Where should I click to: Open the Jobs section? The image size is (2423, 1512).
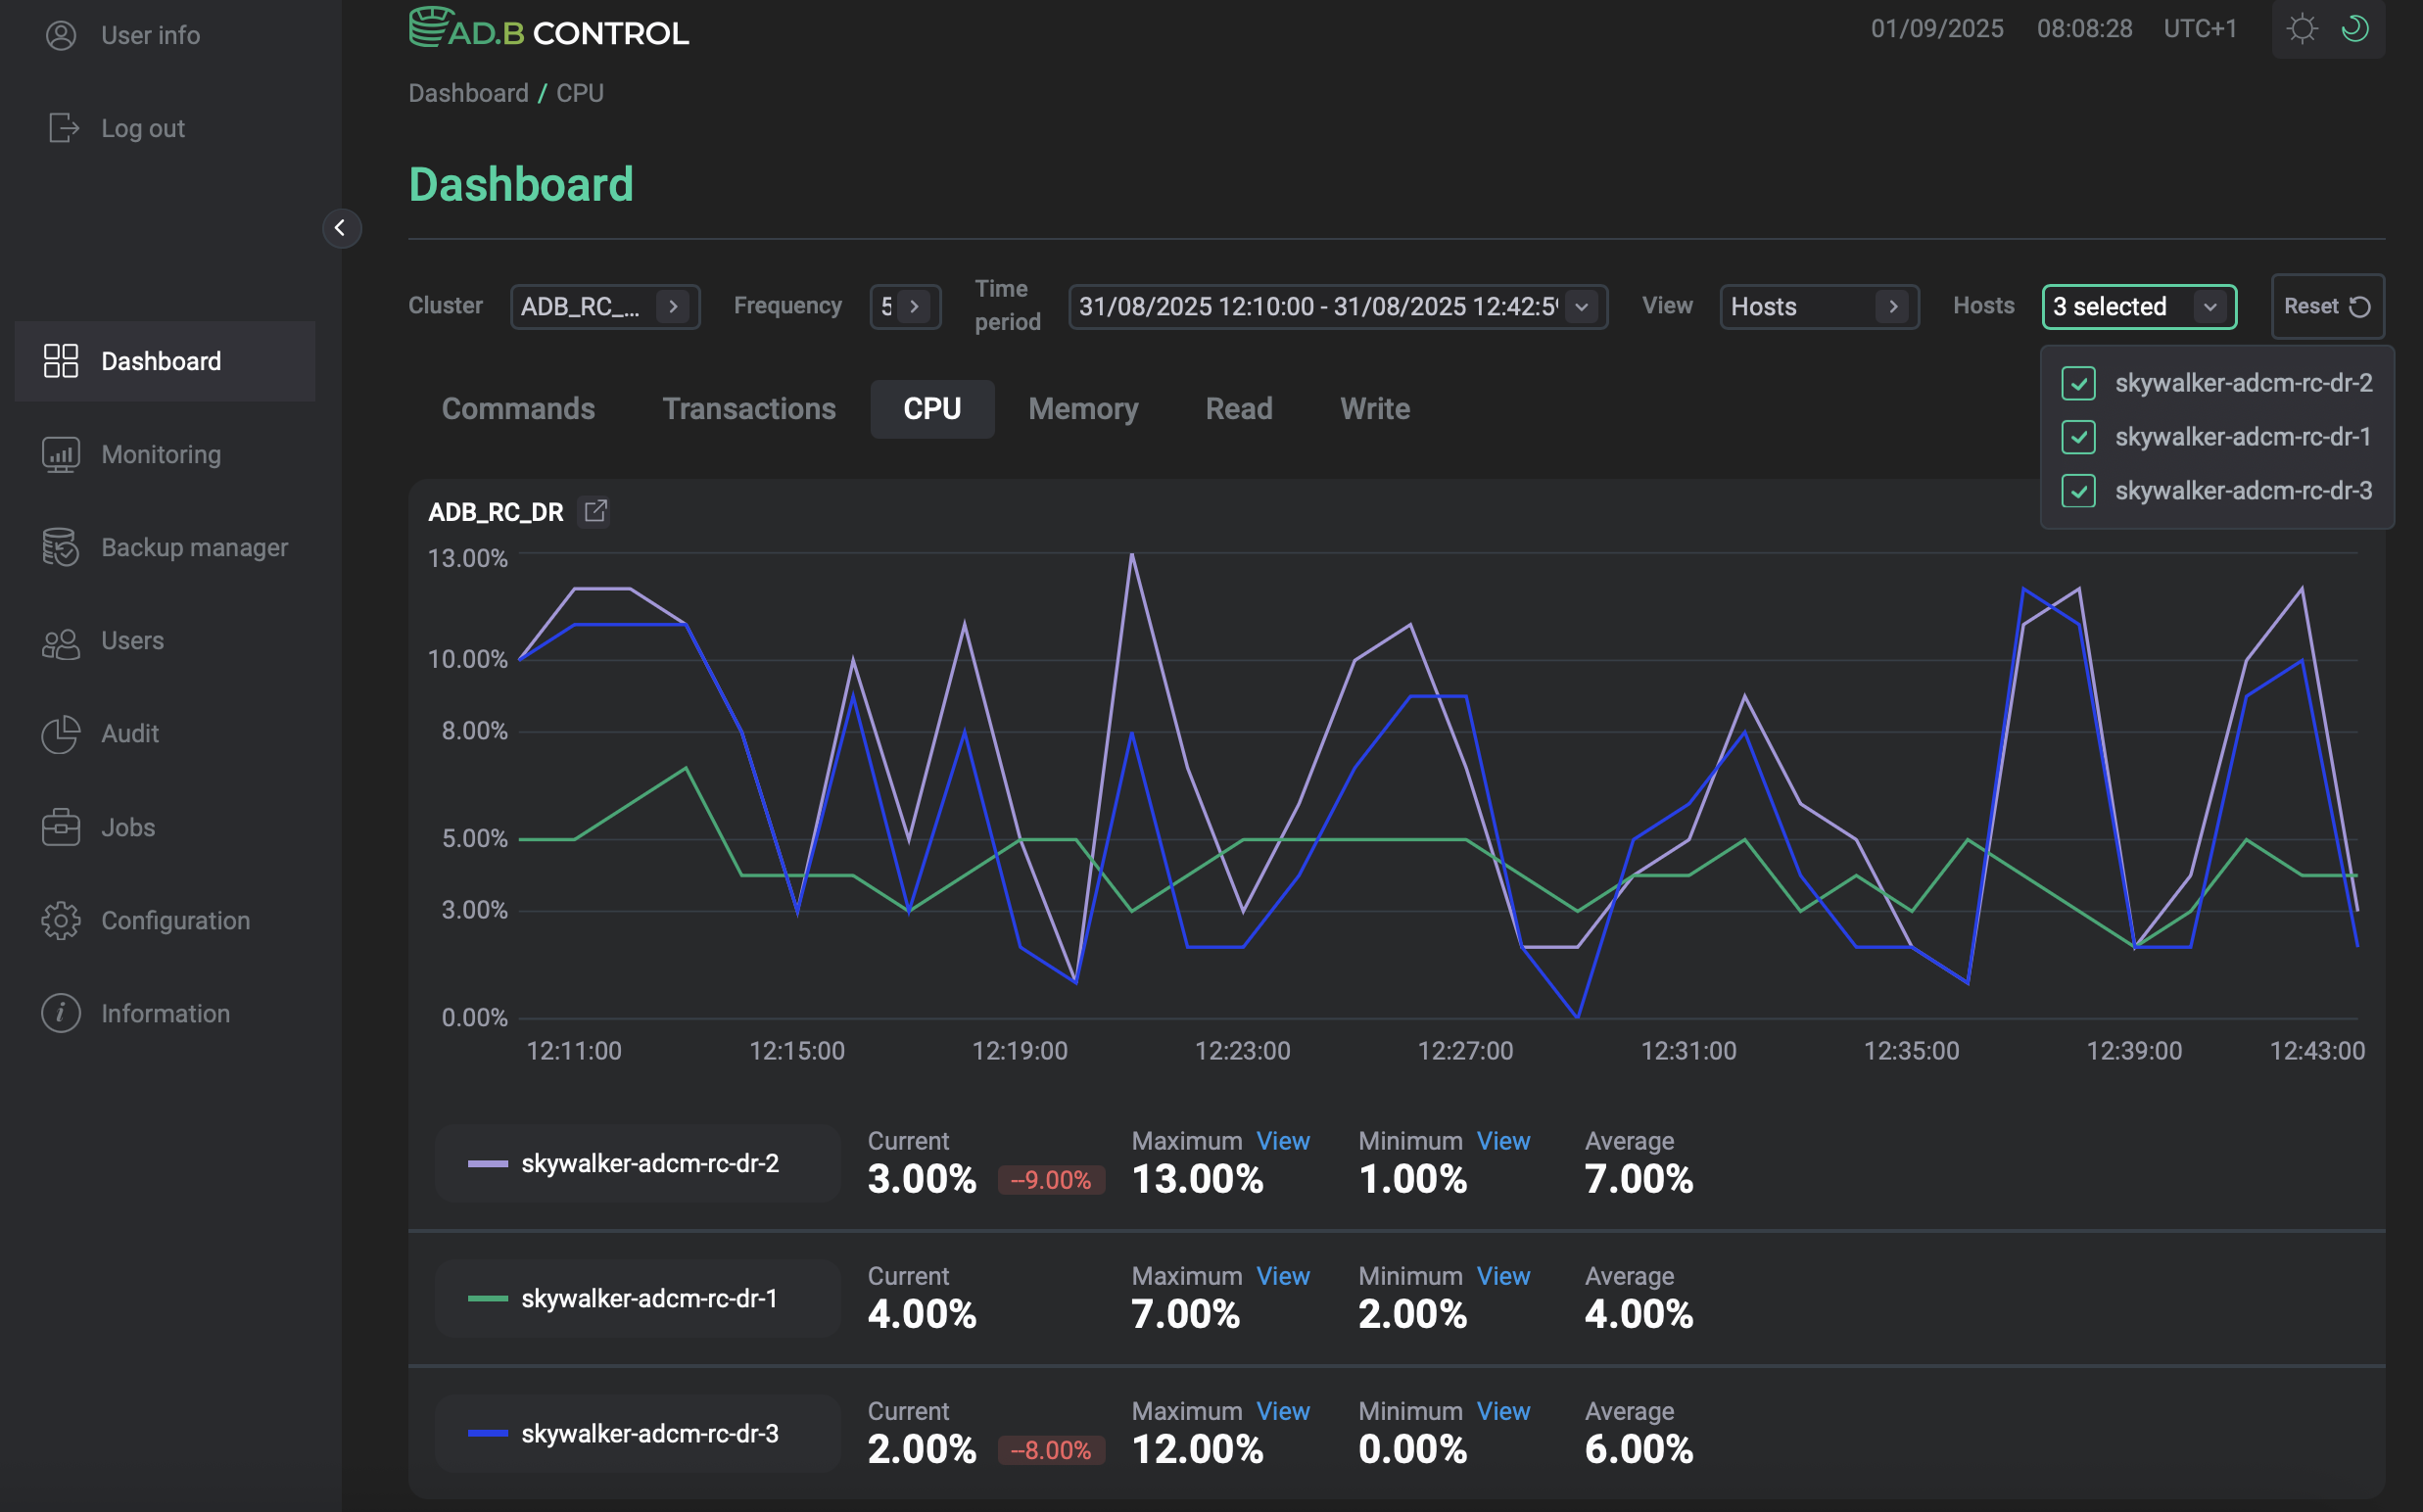click(x=127, y=826)
